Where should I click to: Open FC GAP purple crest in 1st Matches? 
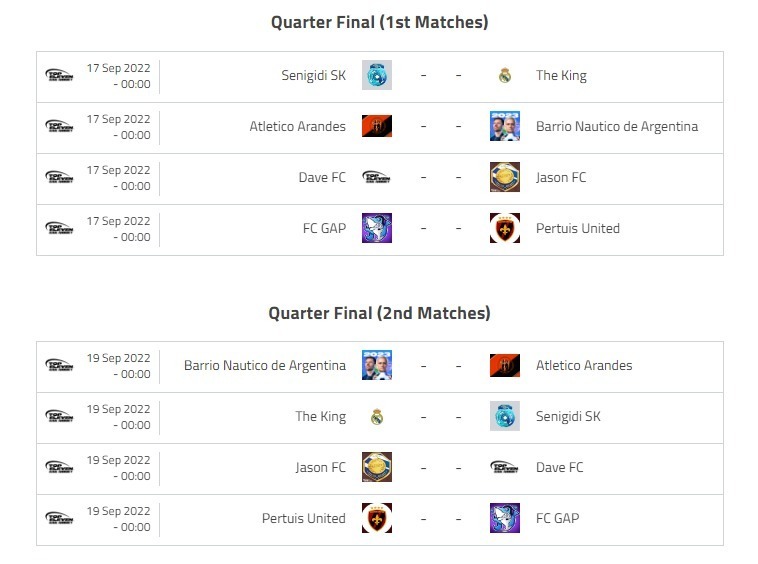click(x=376, y=228)
